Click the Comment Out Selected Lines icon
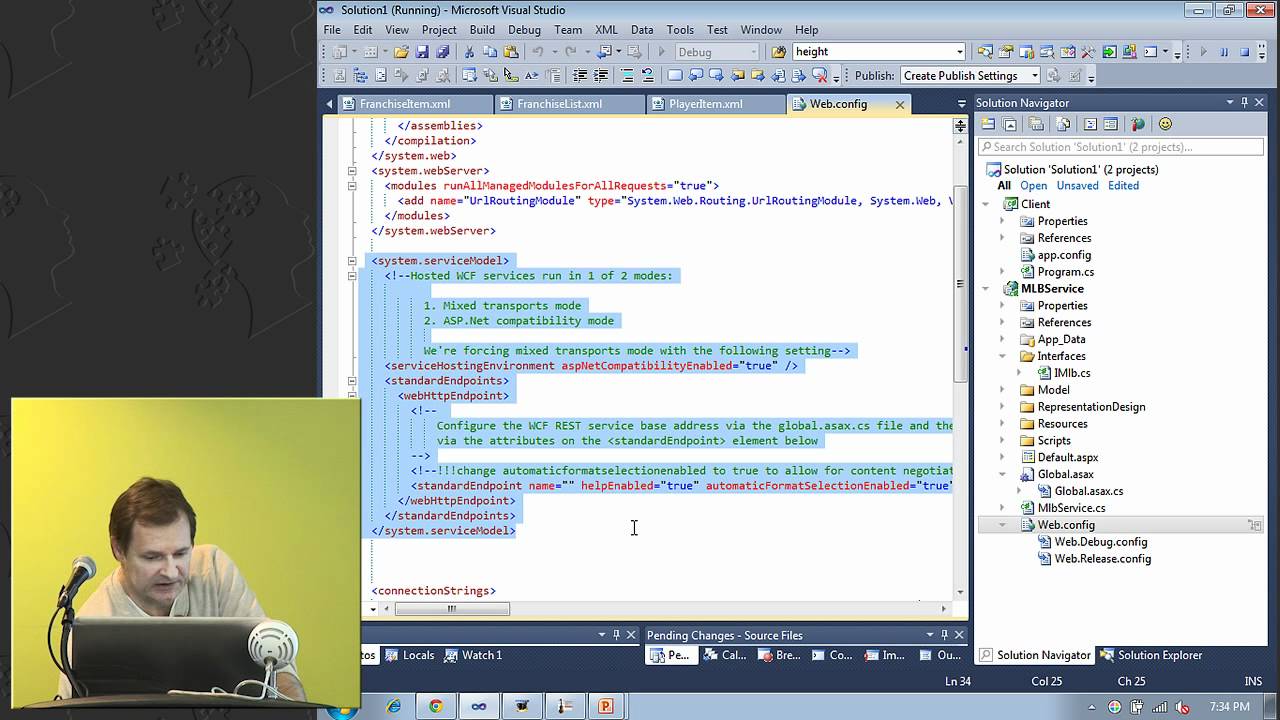The width and height of the screenshot is (1280, 720). pyautogui.click(x=627, y=75)
